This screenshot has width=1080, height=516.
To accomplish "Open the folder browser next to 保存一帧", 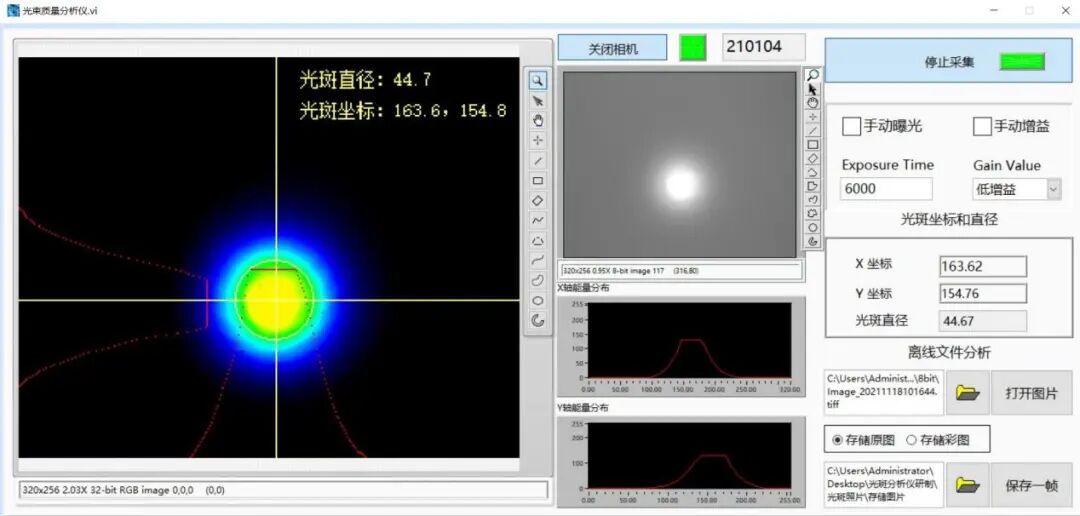I will 968,485.
